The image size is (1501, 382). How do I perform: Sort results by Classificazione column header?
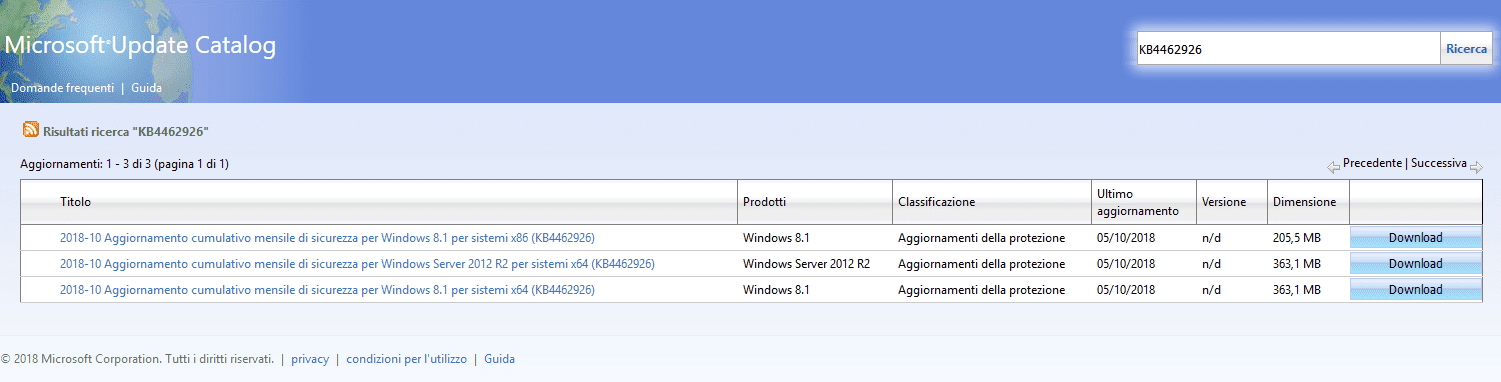click(936, 202)
